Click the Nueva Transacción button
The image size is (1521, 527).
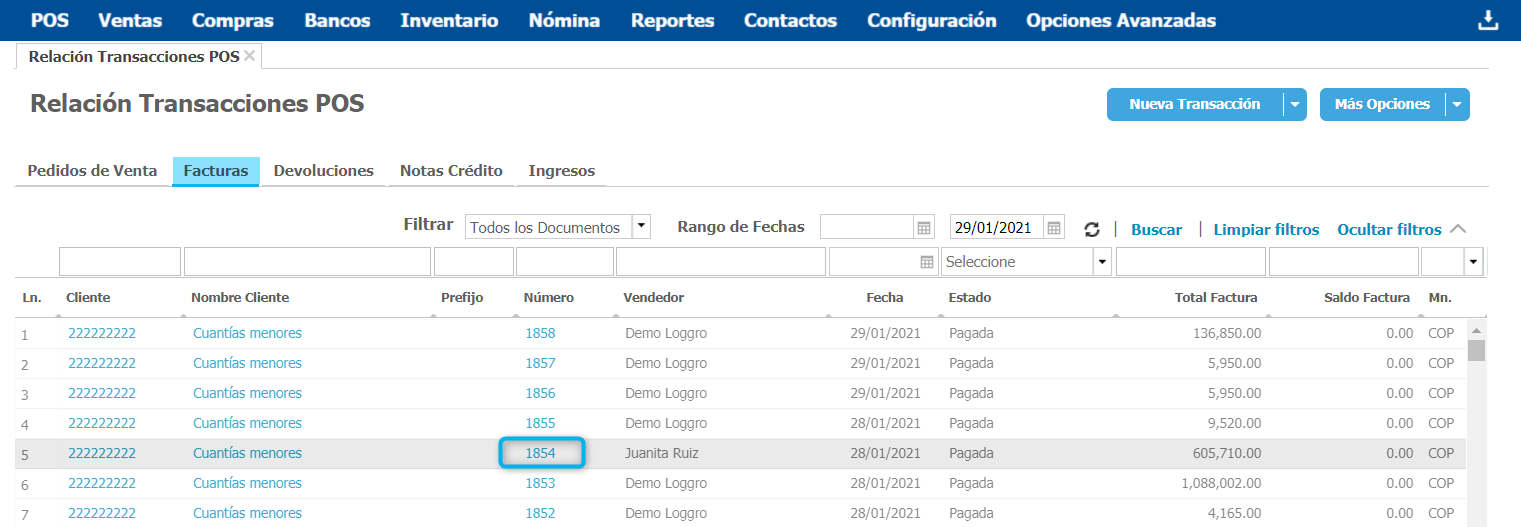click(x=1194, y=104)
